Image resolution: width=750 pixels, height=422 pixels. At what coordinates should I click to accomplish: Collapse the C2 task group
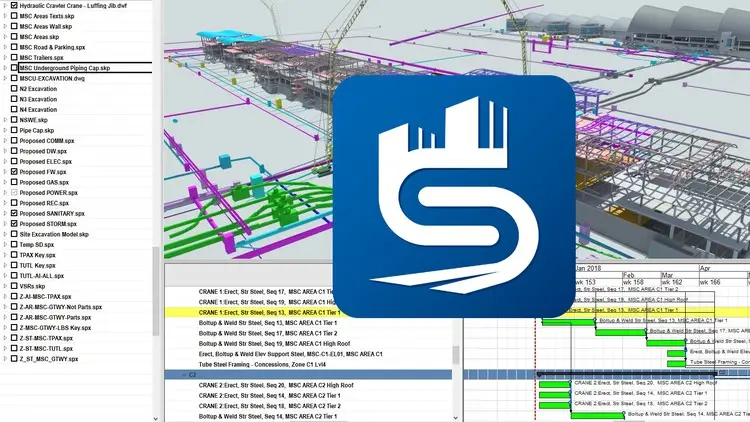184,375
